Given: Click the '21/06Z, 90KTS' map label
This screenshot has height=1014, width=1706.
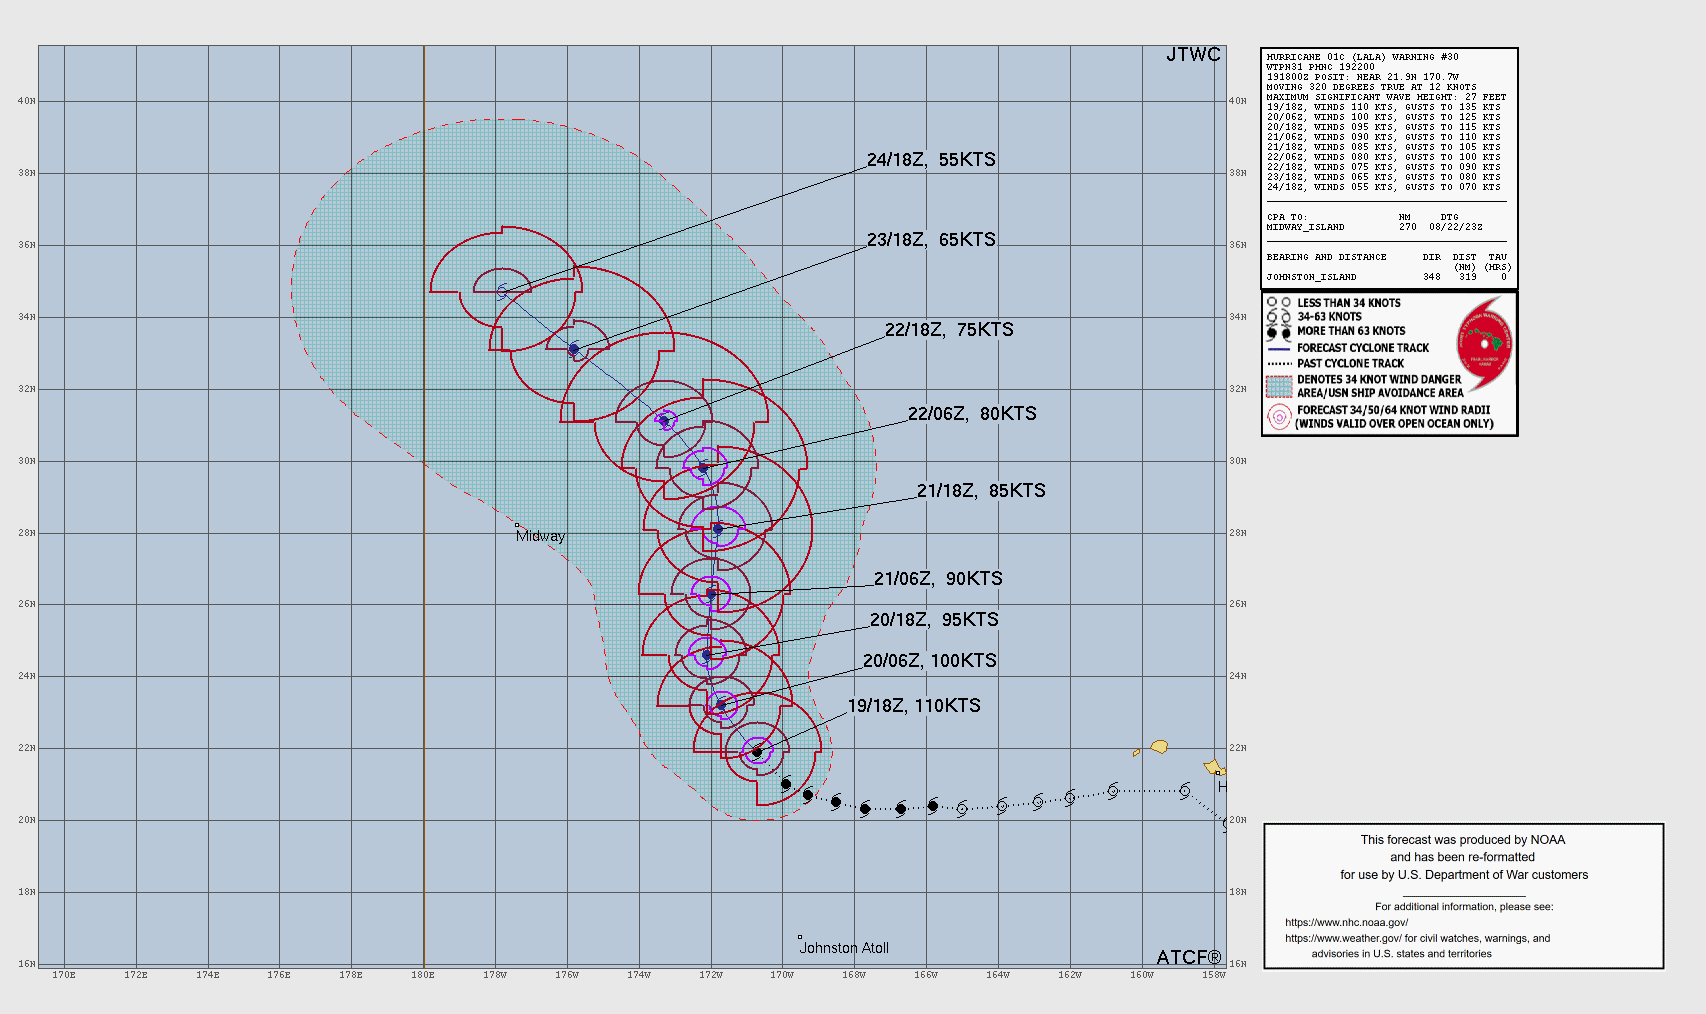Looking at the screenshot, I should coord(938,579).
